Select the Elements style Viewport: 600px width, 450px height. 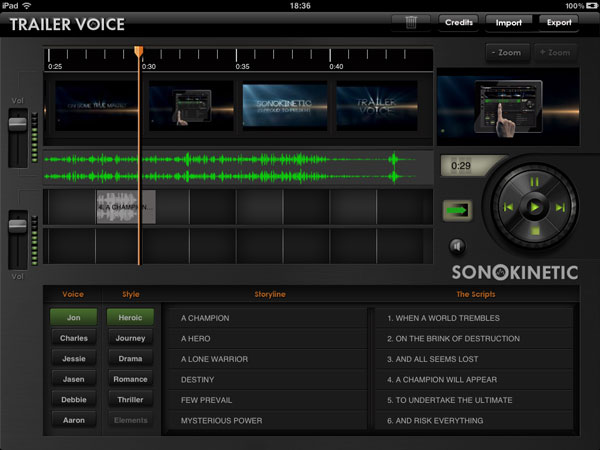[130, 420]
